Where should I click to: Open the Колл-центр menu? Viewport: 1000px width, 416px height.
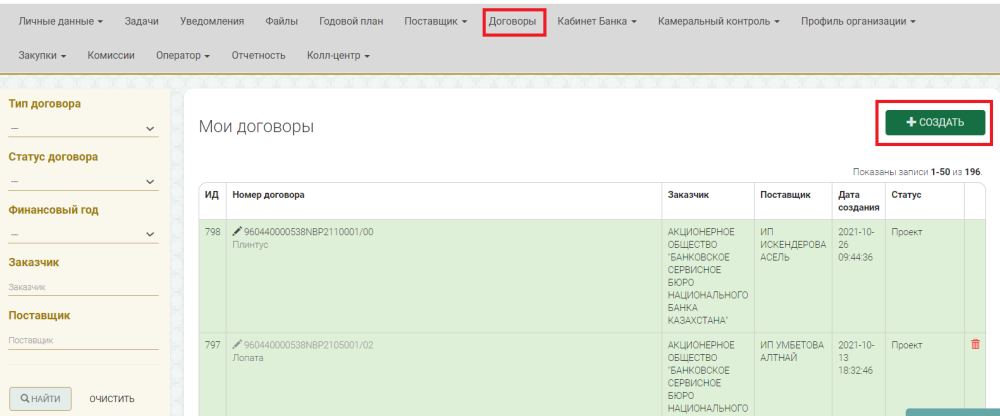coord(338,55)
